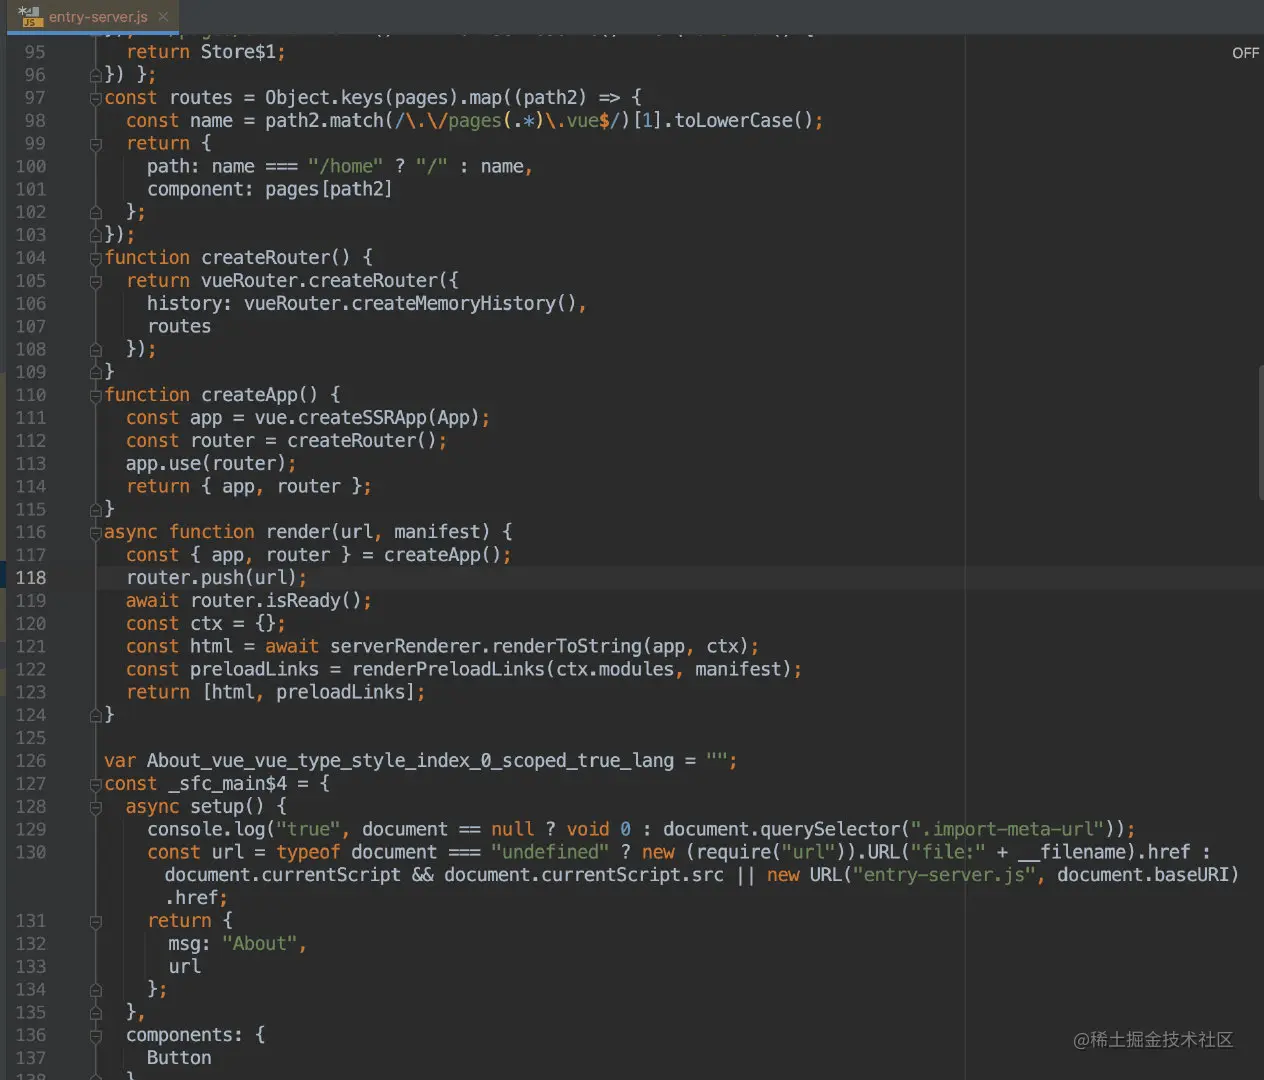1264x1080 pixels.
Task: Click 'isReady' on line 119
Action: (303, 601)
